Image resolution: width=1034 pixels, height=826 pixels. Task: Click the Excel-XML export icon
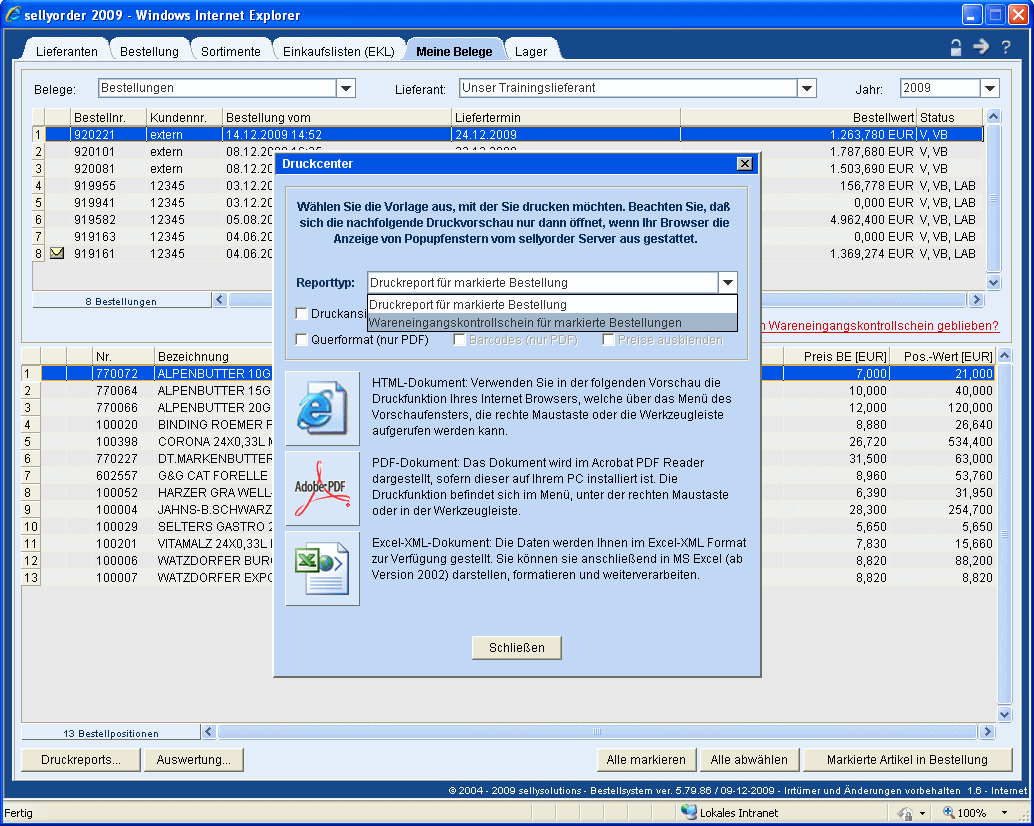[x=322, y=568]
